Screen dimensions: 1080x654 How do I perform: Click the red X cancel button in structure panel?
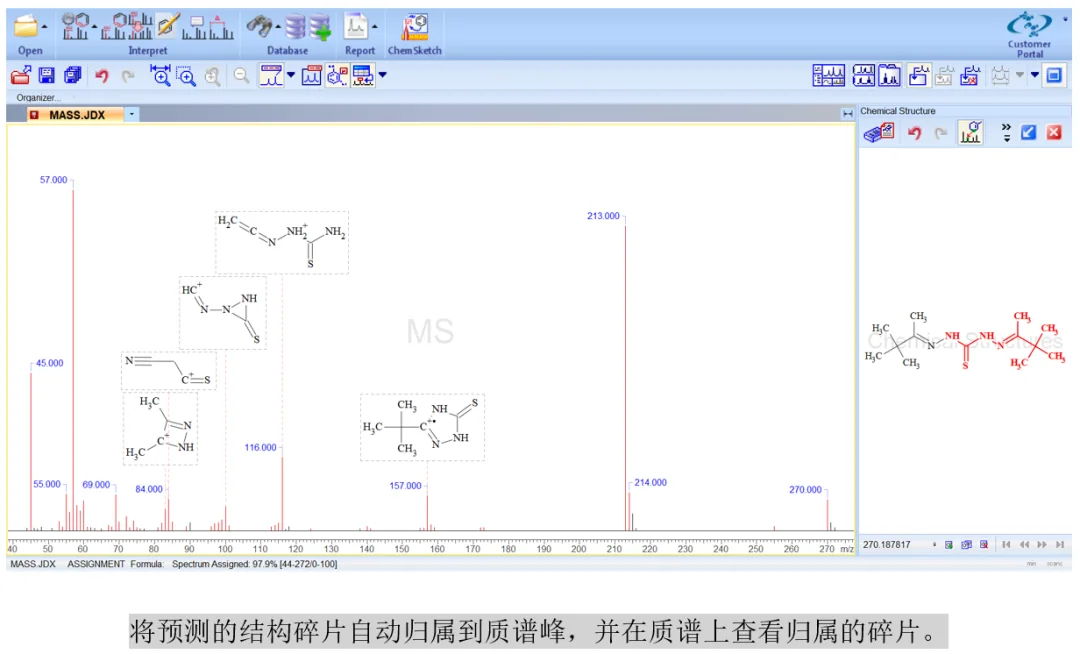click(x=1054, y=133)
